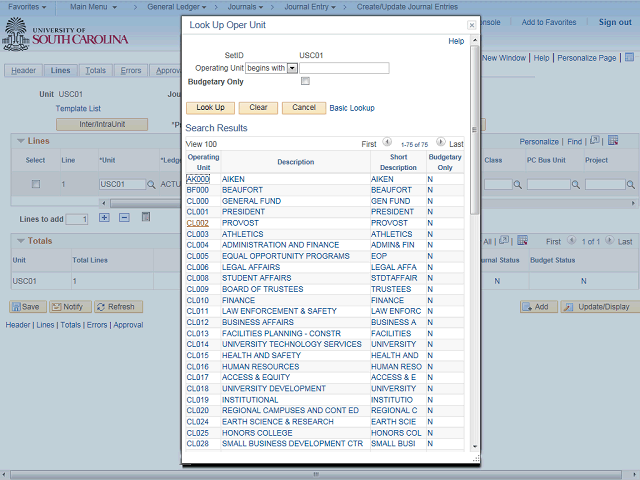The height and width of the screenshot is (480, 640).
Task: Open the Personalize Page link
Action: 587,58
